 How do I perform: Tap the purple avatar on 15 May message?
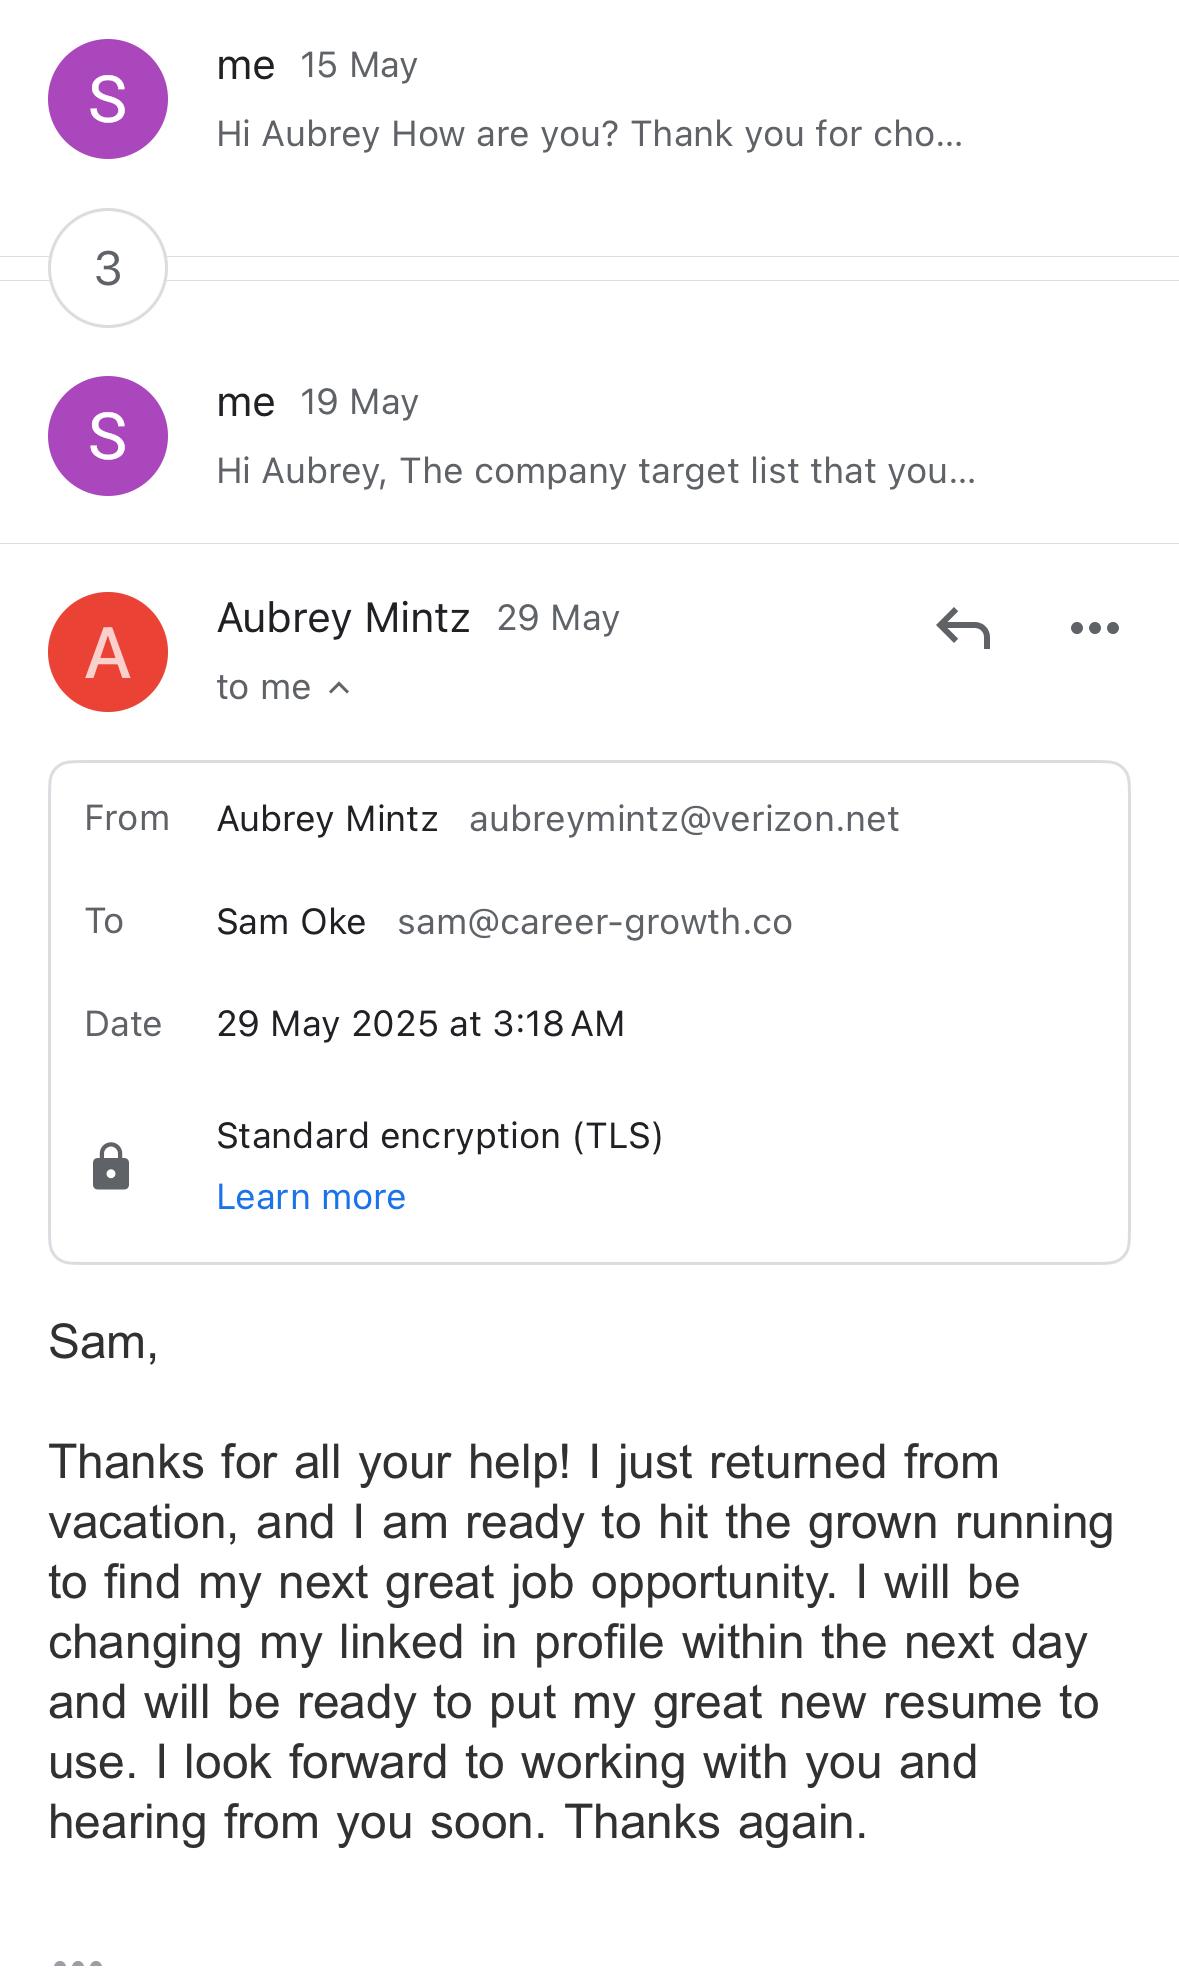click(108, 99)
